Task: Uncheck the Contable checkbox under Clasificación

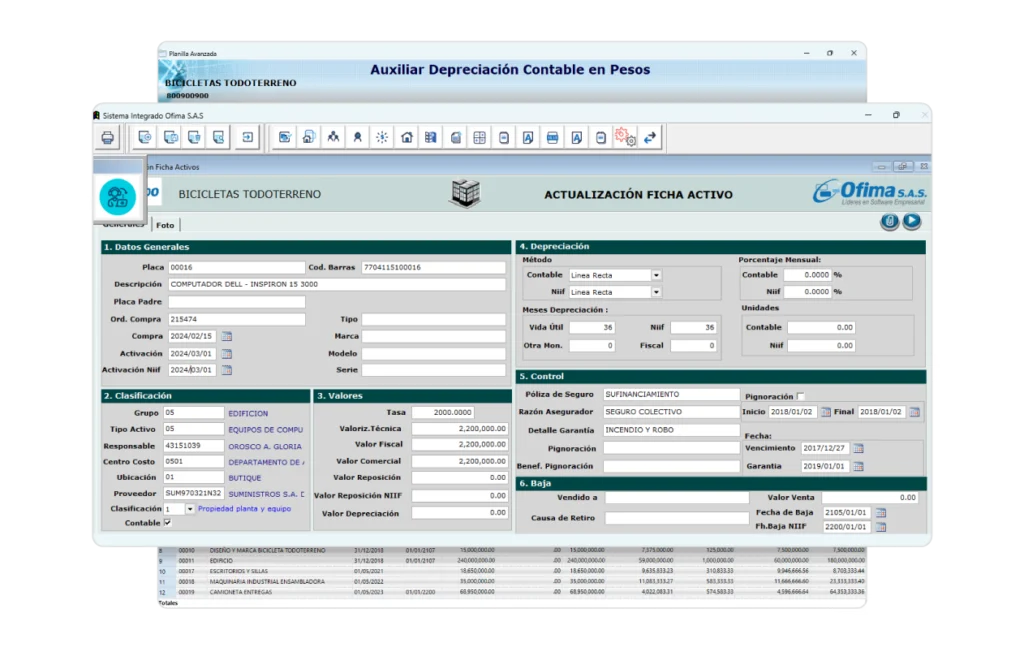Action: [168, 523]
